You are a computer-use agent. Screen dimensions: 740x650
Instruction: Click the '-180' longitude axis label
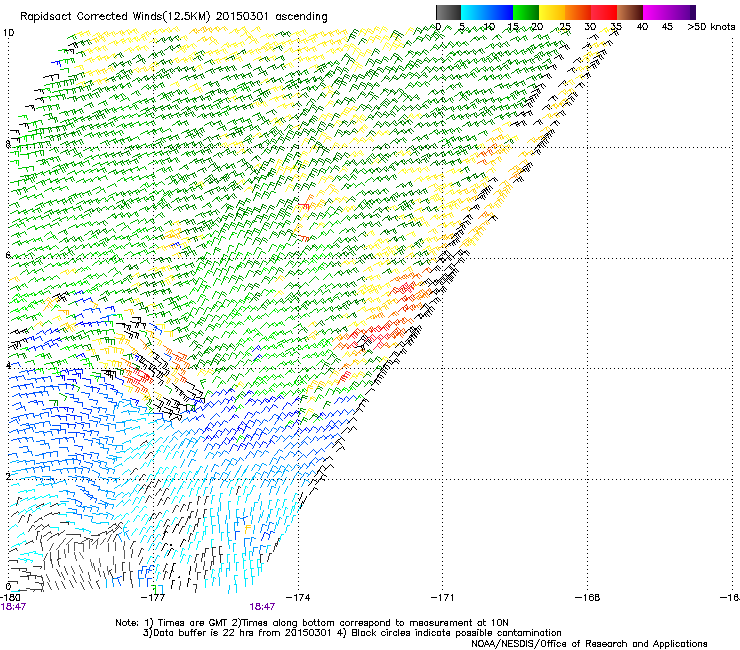click(x=10, y=598)
